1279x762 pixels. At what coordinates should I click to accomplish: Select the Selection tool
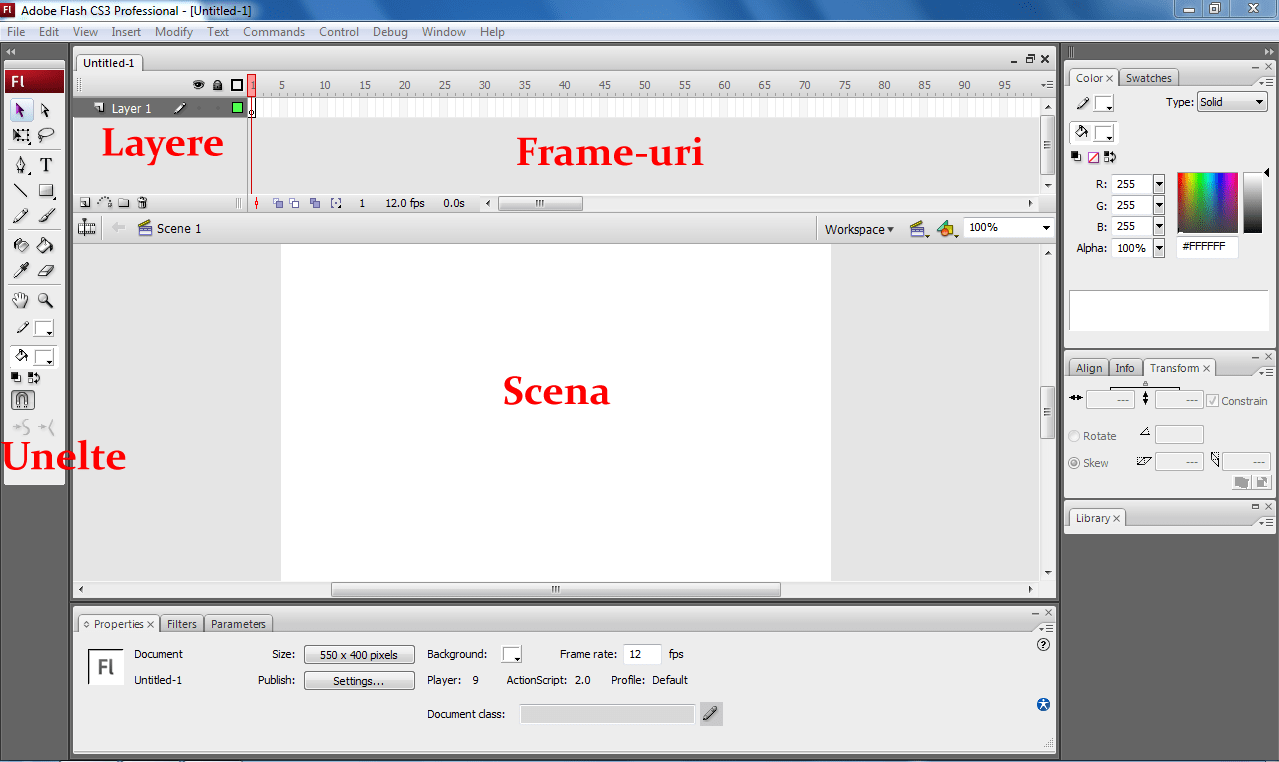[x=21, y=110]
